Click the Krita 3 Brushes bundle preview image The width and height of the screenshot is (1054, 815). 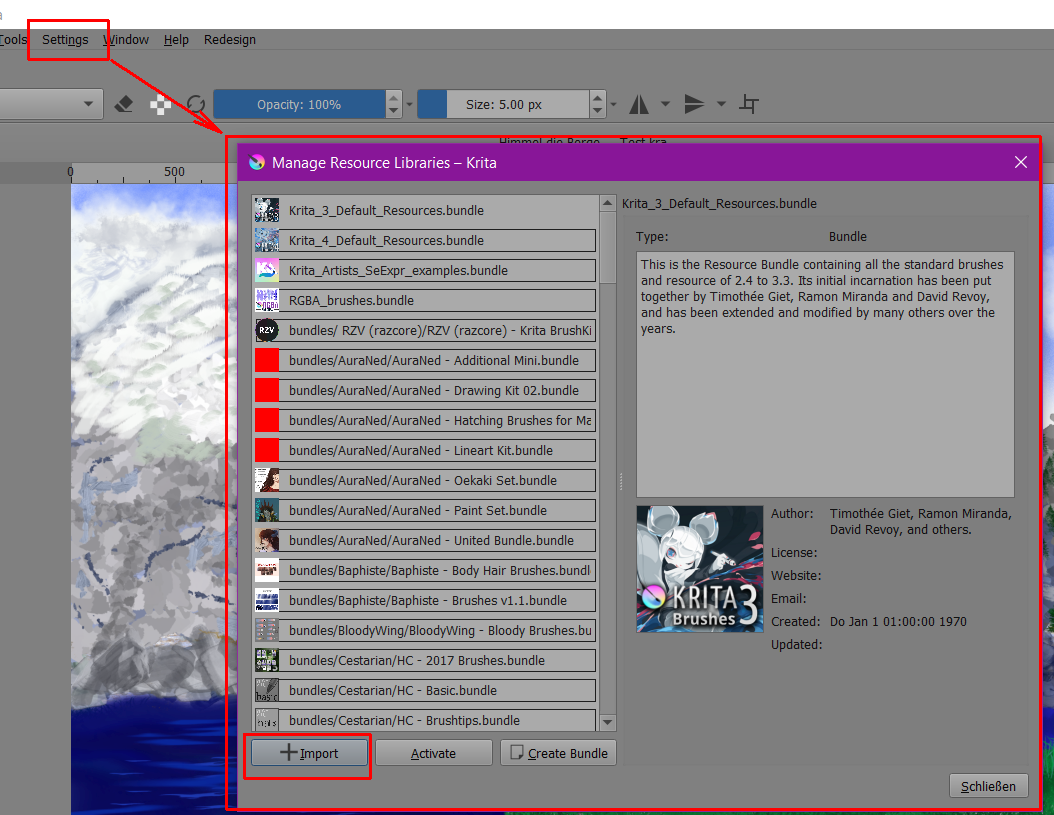coord(700,569)
